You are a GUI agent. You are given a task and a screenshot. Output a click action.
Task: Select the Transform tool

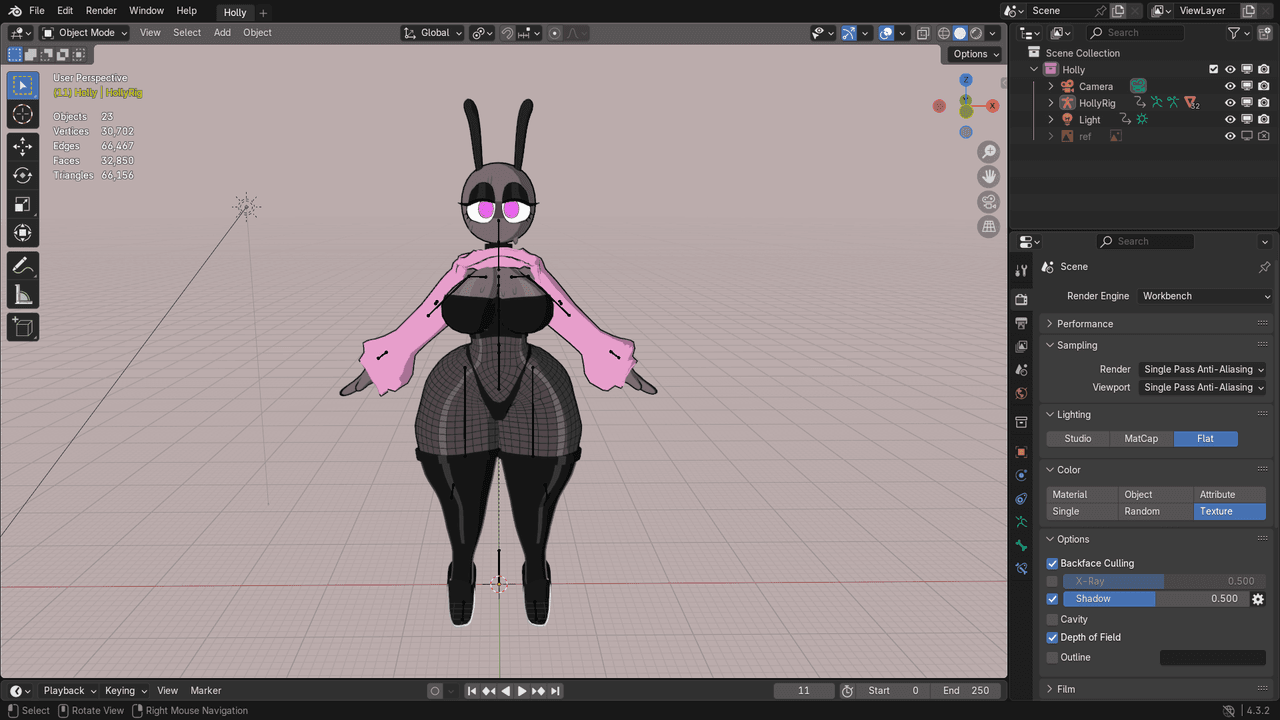(x=23, y=233)
